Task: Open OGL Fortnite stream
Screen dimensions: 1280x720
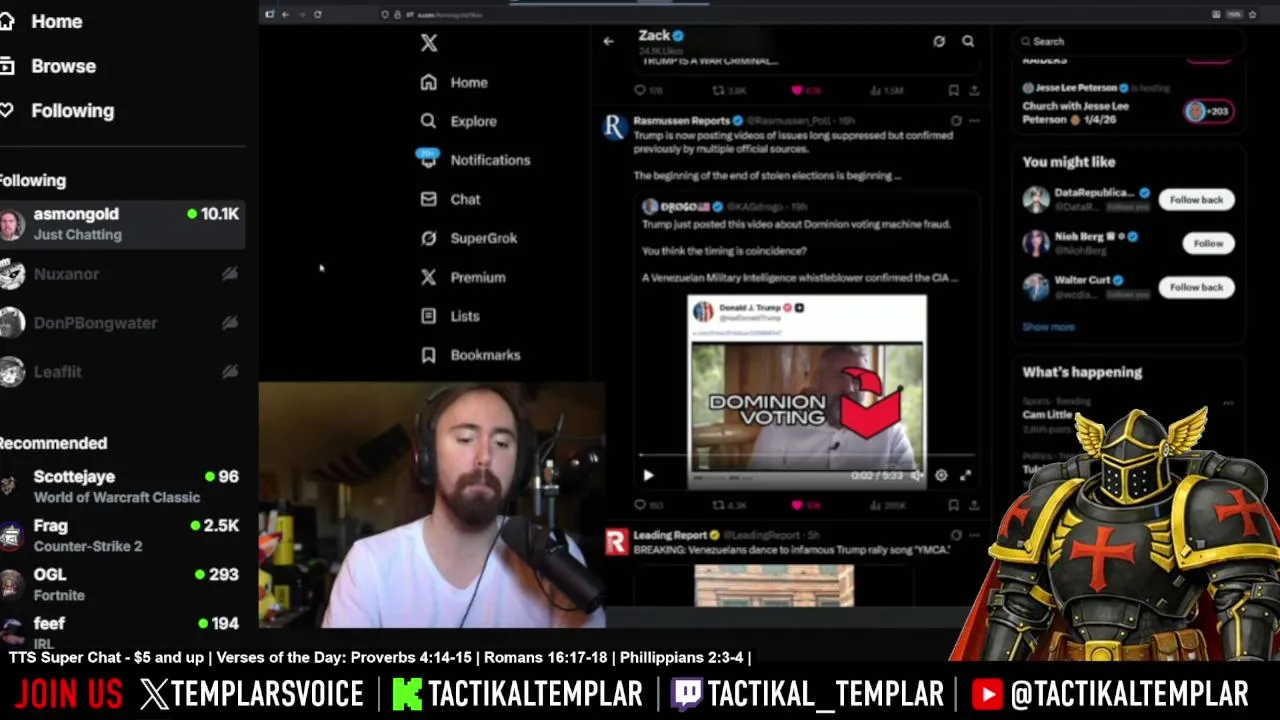Action: 120,585
